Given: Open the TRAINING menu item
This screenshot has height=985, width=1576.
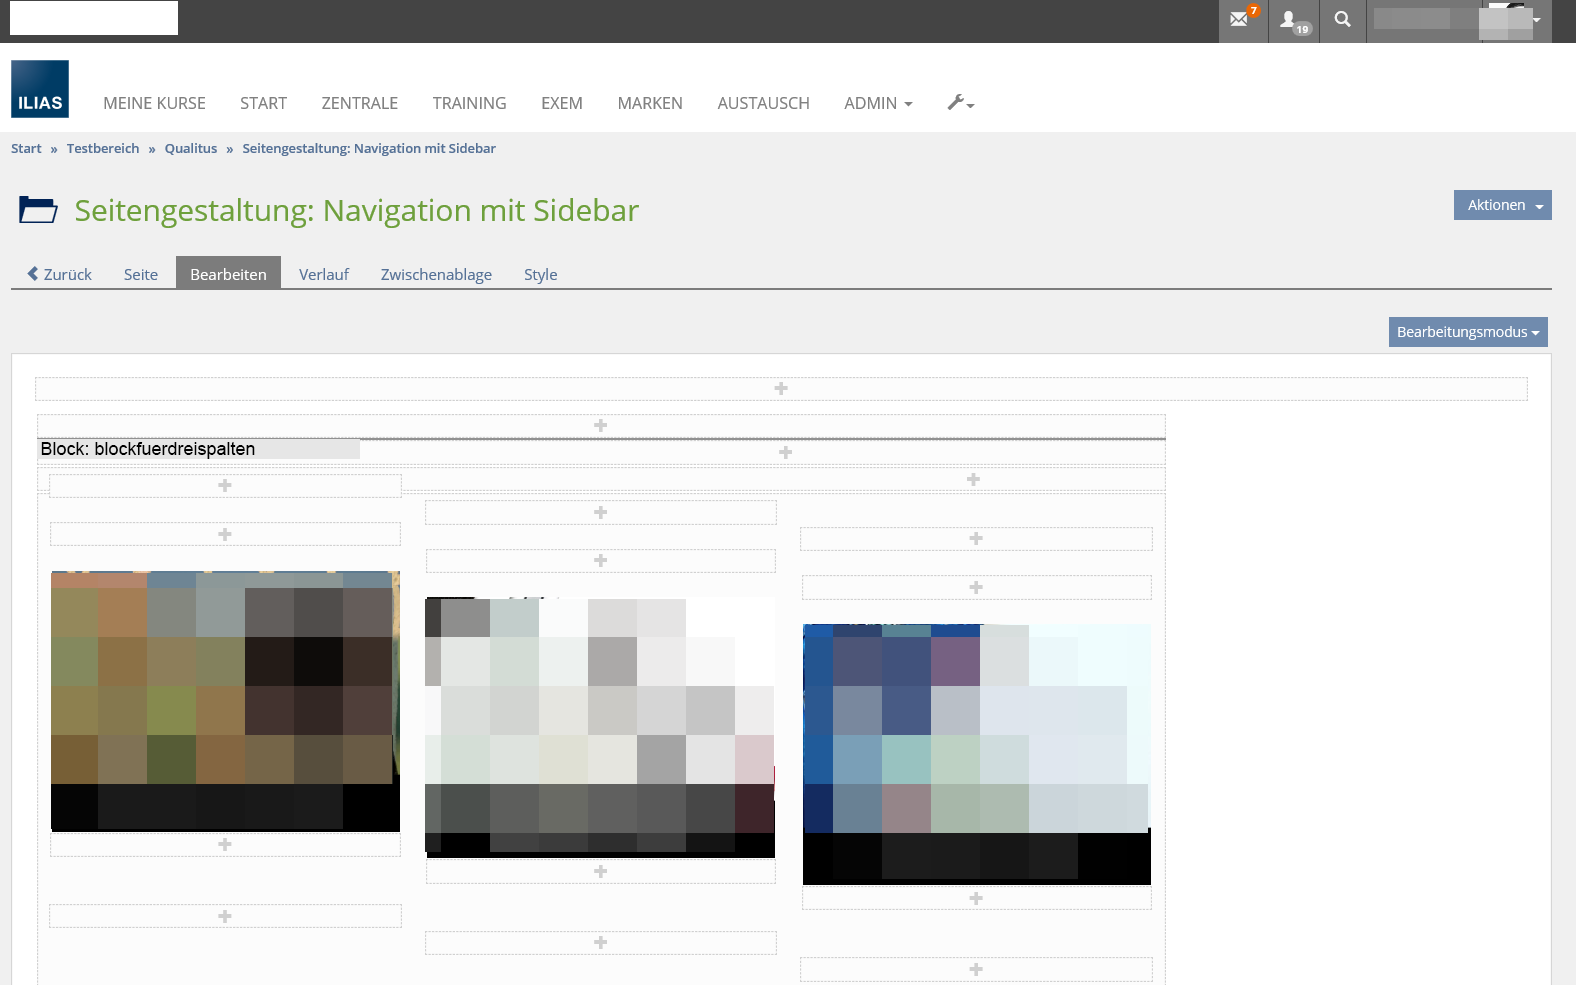Looking at the screenshot, I should tap(469, 103).
